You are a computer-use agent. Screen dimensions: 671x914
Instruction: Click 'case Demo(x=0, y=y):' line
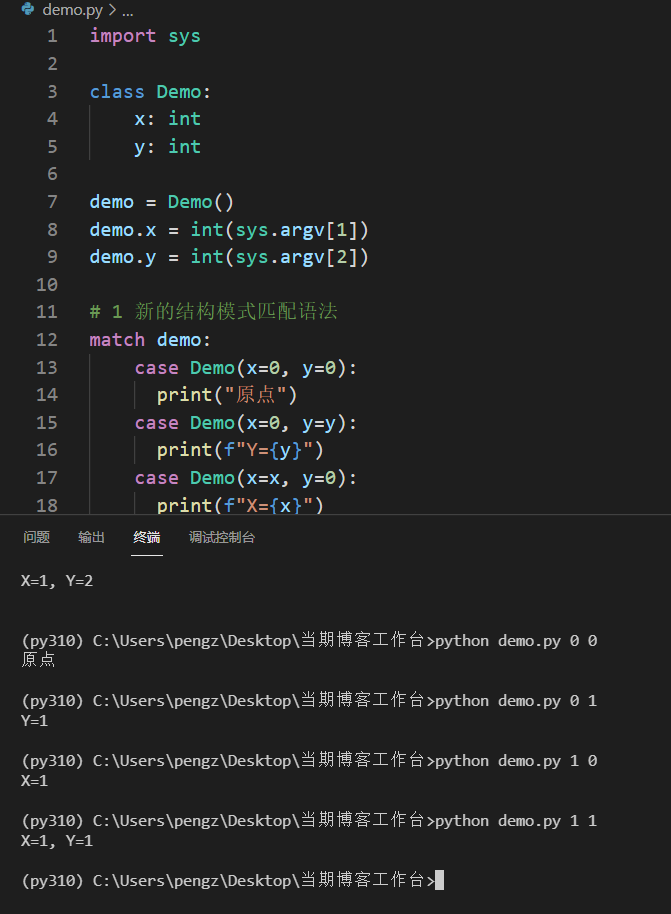[x=245, y=423]
